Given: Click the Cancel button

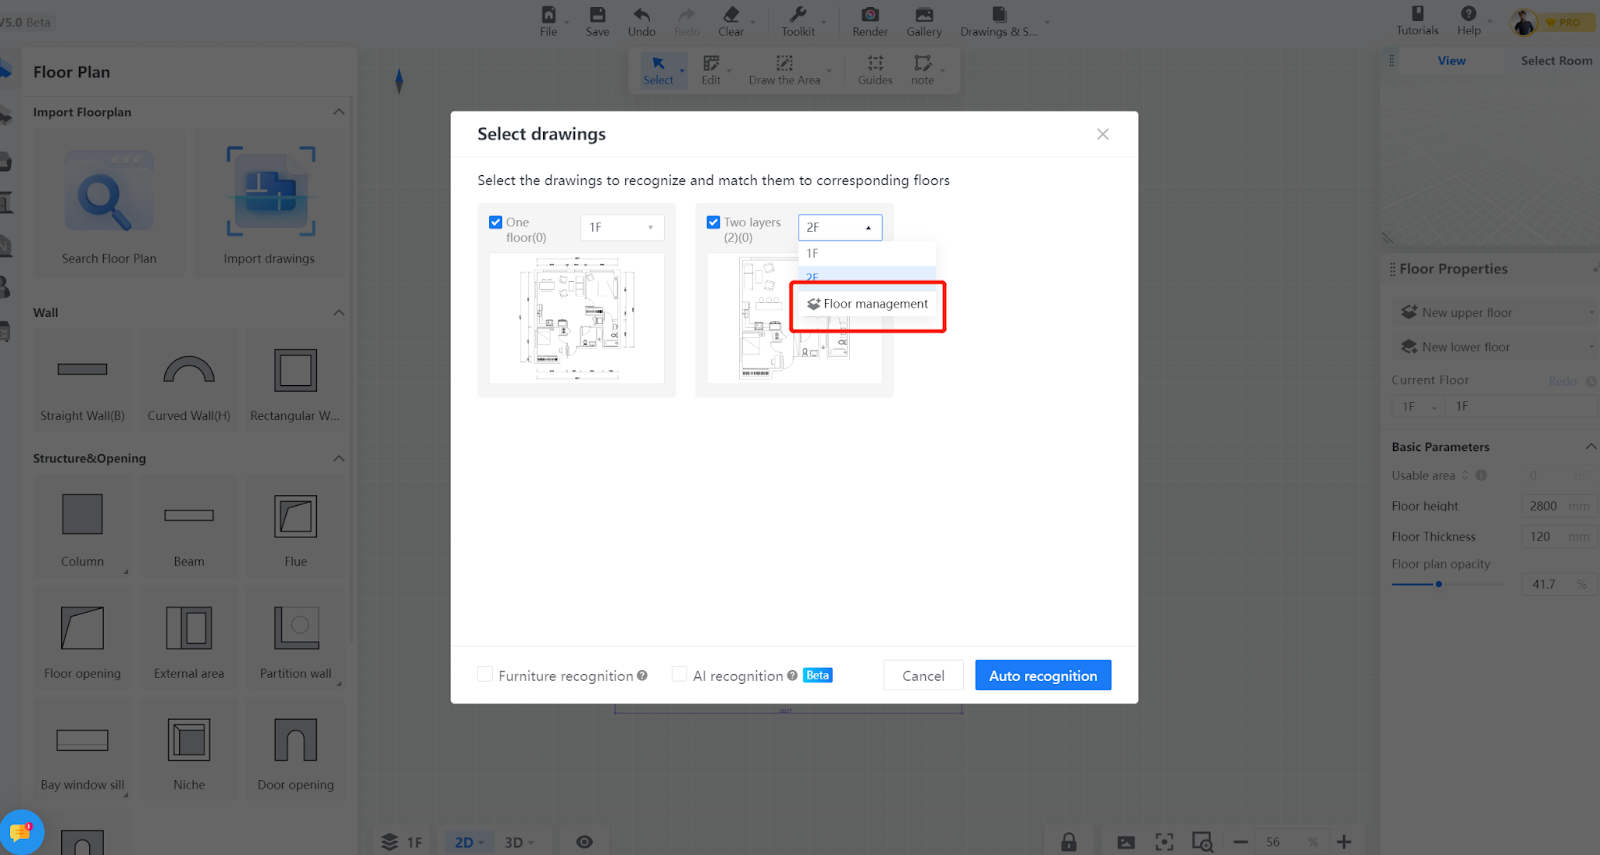Looking at the screenshot, I should (922, 675).
